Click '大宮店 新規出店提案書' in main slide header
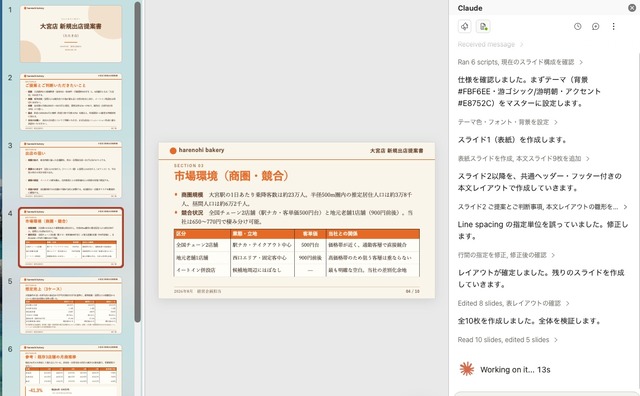This screenshot has width=640, height=396. click(396, 151)
